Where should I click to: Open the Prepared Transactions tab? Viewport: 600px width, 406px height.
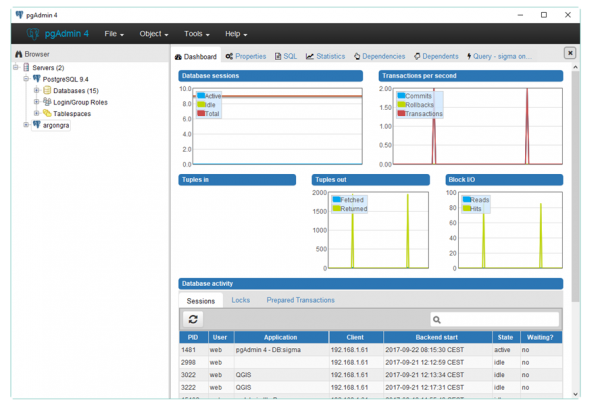300,300
